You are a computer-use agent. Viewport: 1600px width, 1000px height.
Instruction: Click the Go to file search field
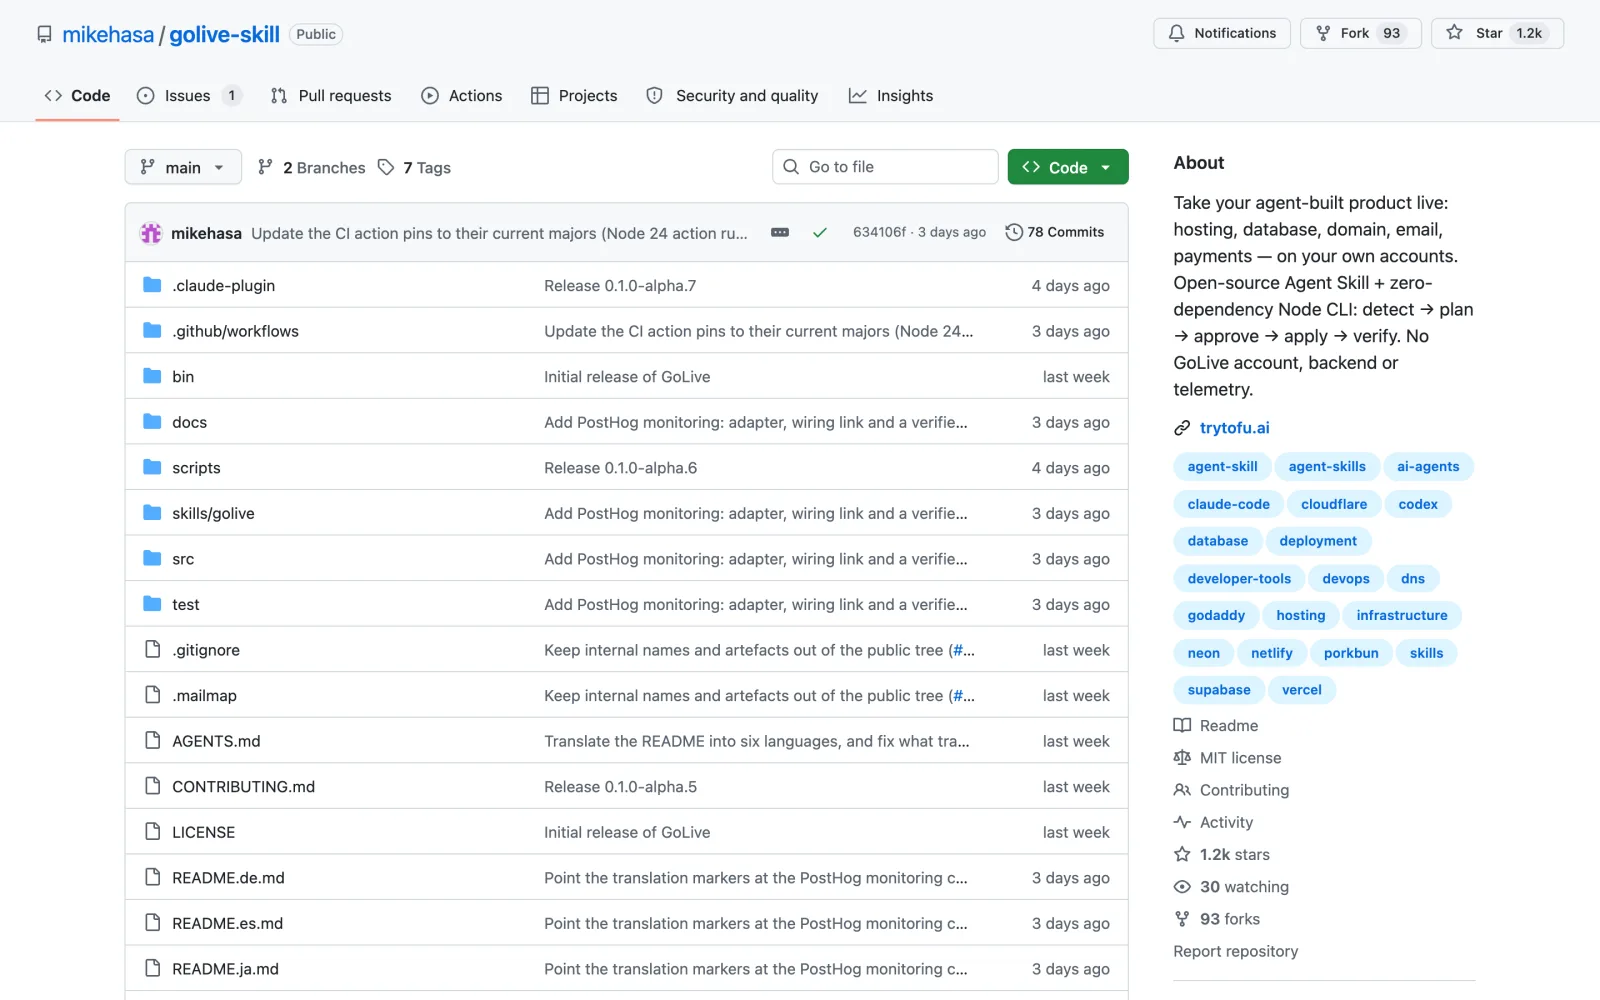click(885, 167)
